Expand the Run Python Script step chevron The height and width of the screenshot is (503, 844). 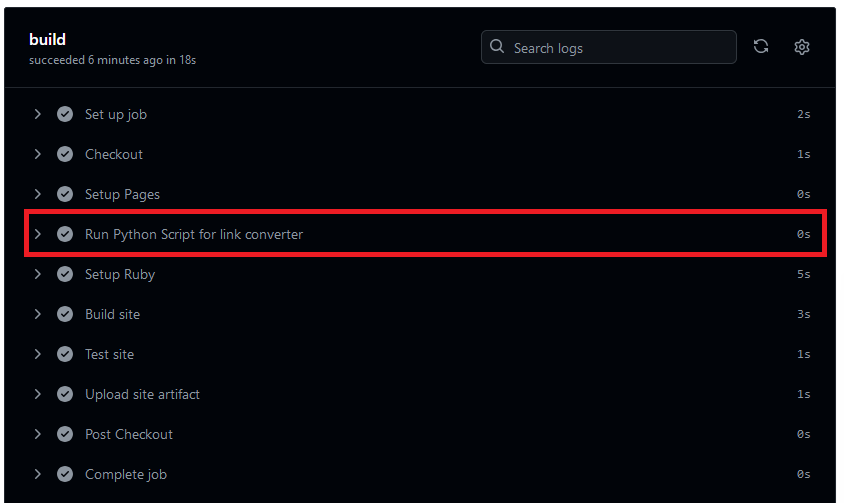37,234
